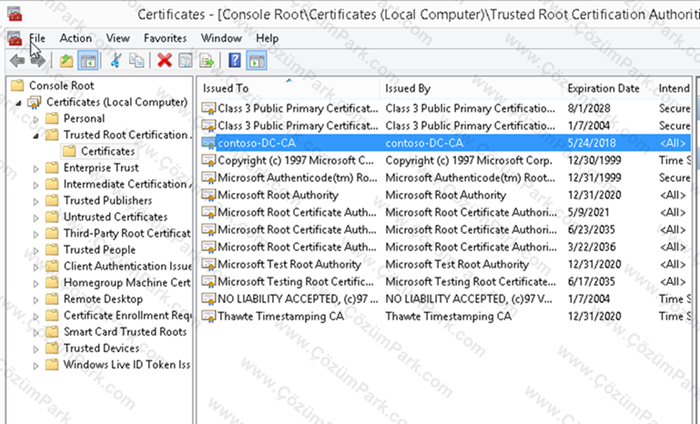The width and height of the screenshot is (700, 424).
Task: Click the 12/30/1999 expiration date cell
Action: click(594, 160)
